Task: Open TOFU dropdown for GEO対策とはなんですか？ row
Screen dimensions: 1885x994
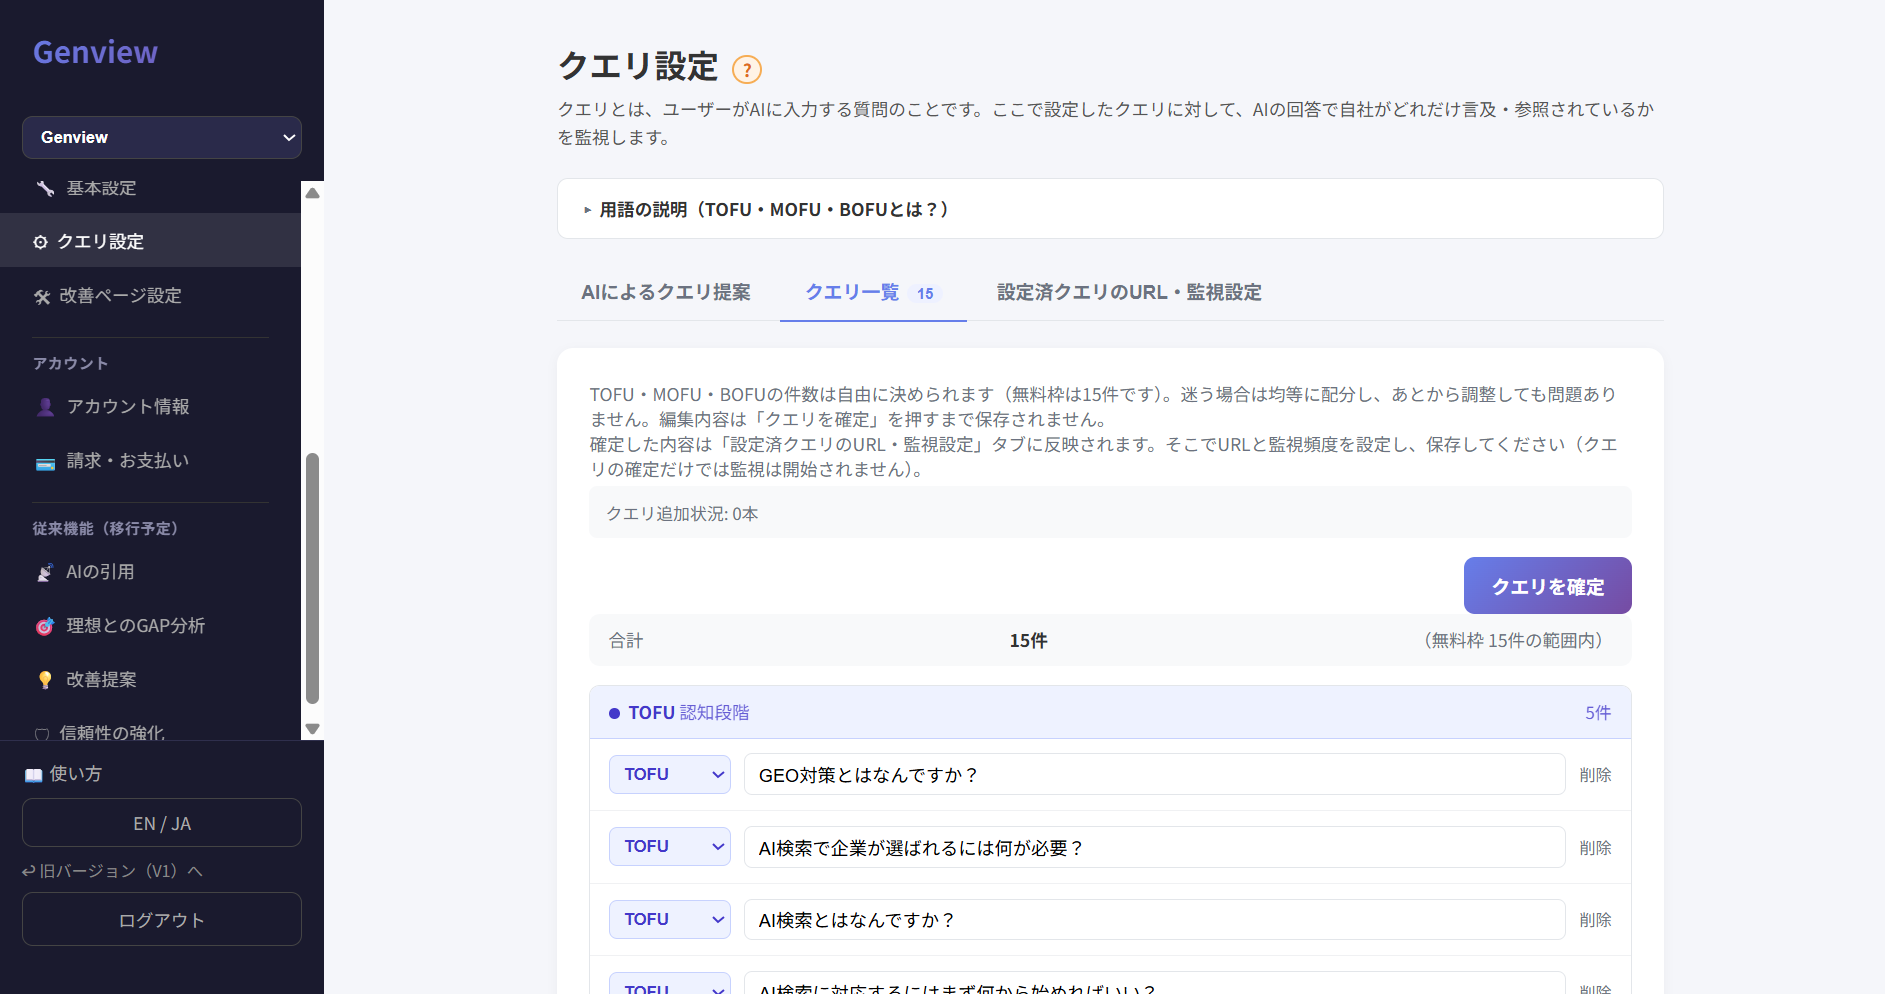Action: [670, 774]
